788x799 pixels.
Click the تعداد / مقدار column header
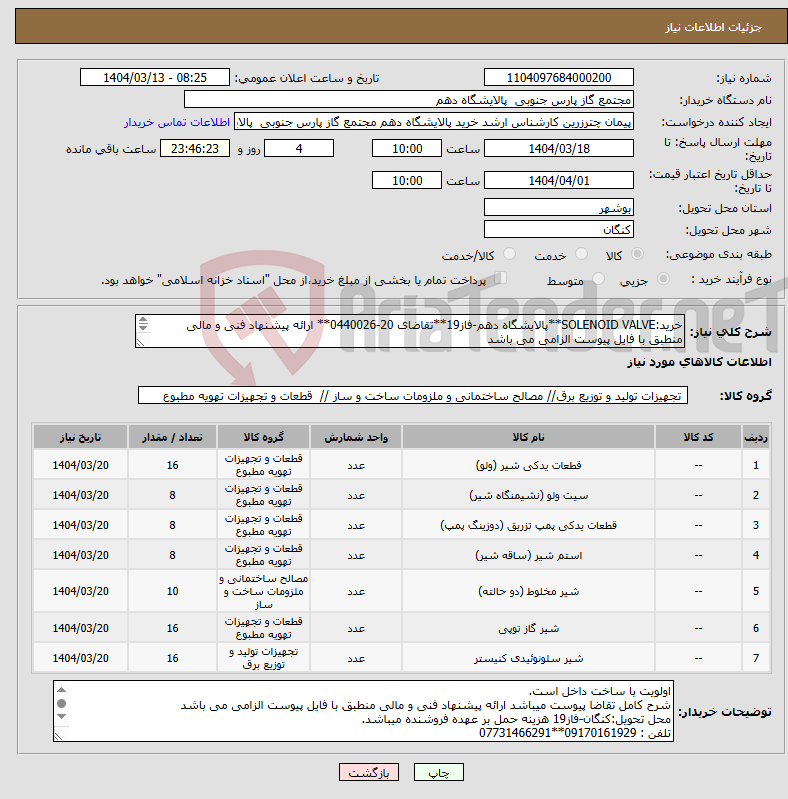point(172,437)
